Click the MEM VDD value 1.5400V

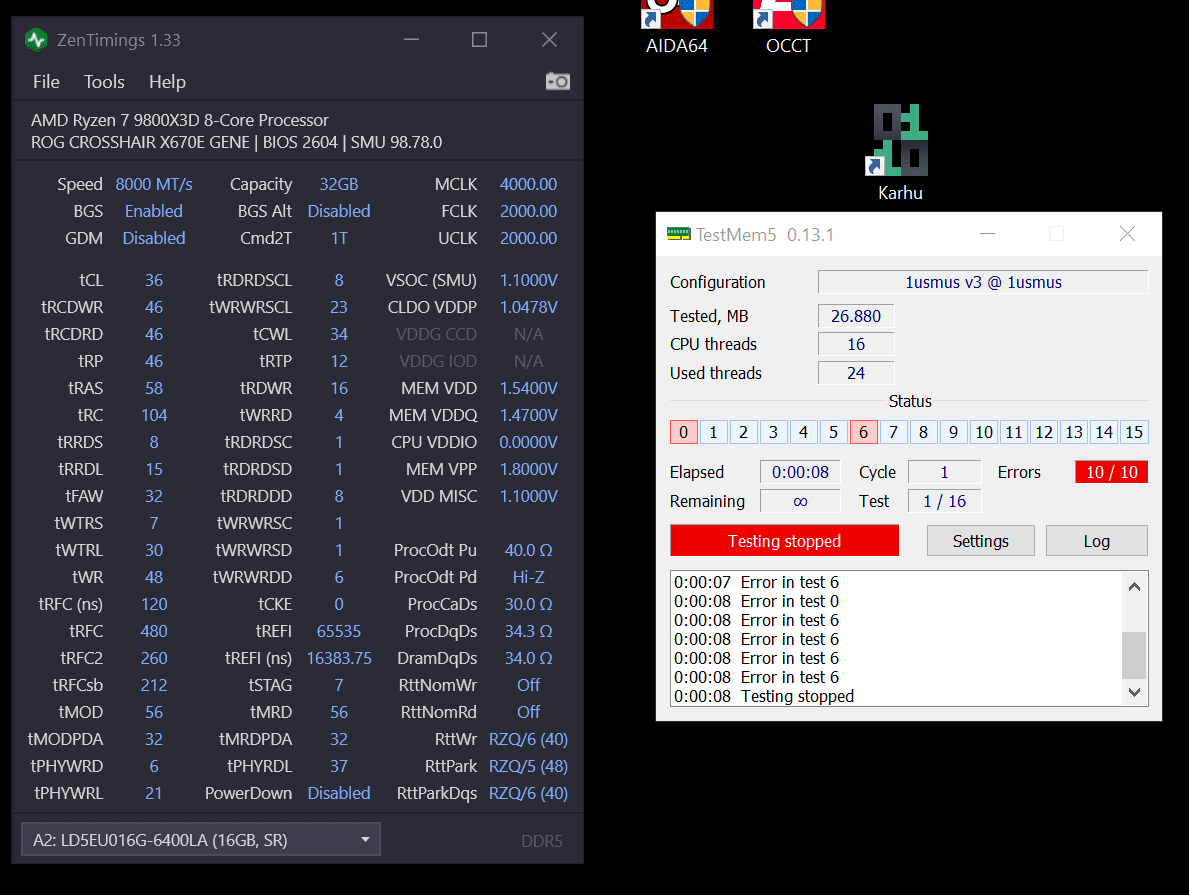click(529, 388)
